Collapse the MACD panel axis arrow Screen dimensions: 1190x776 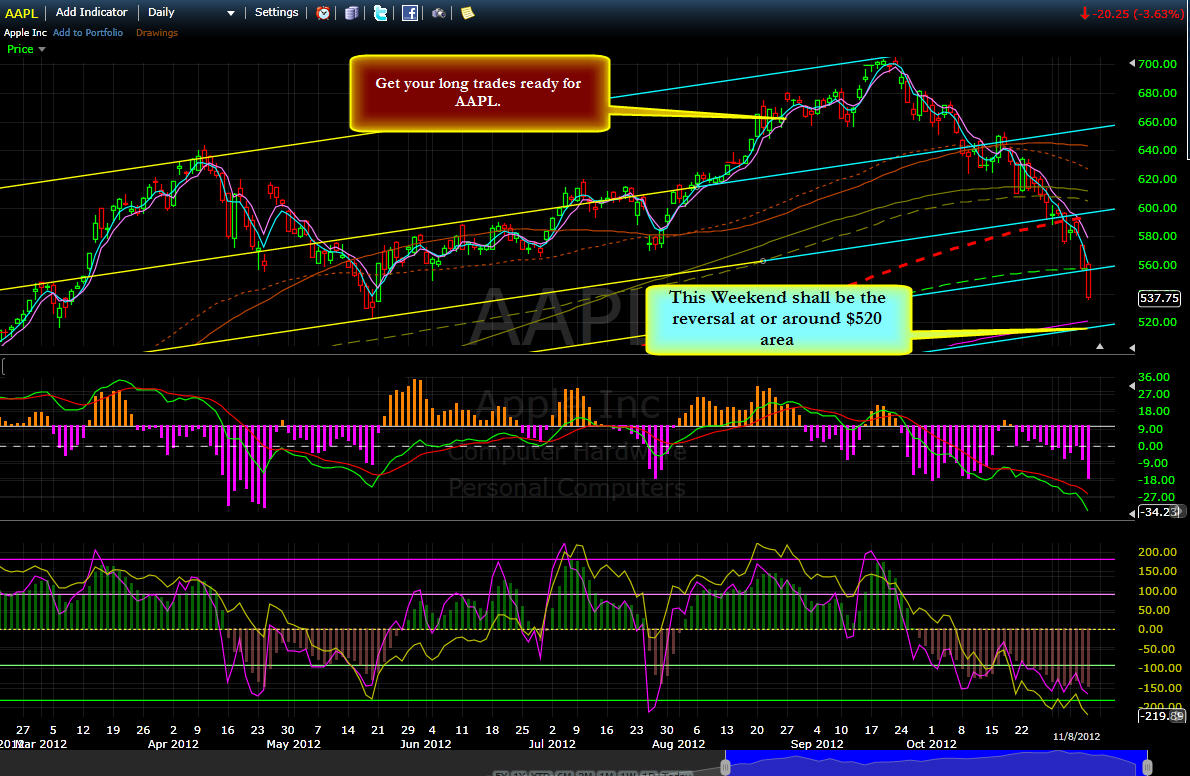click(1132, 386)
